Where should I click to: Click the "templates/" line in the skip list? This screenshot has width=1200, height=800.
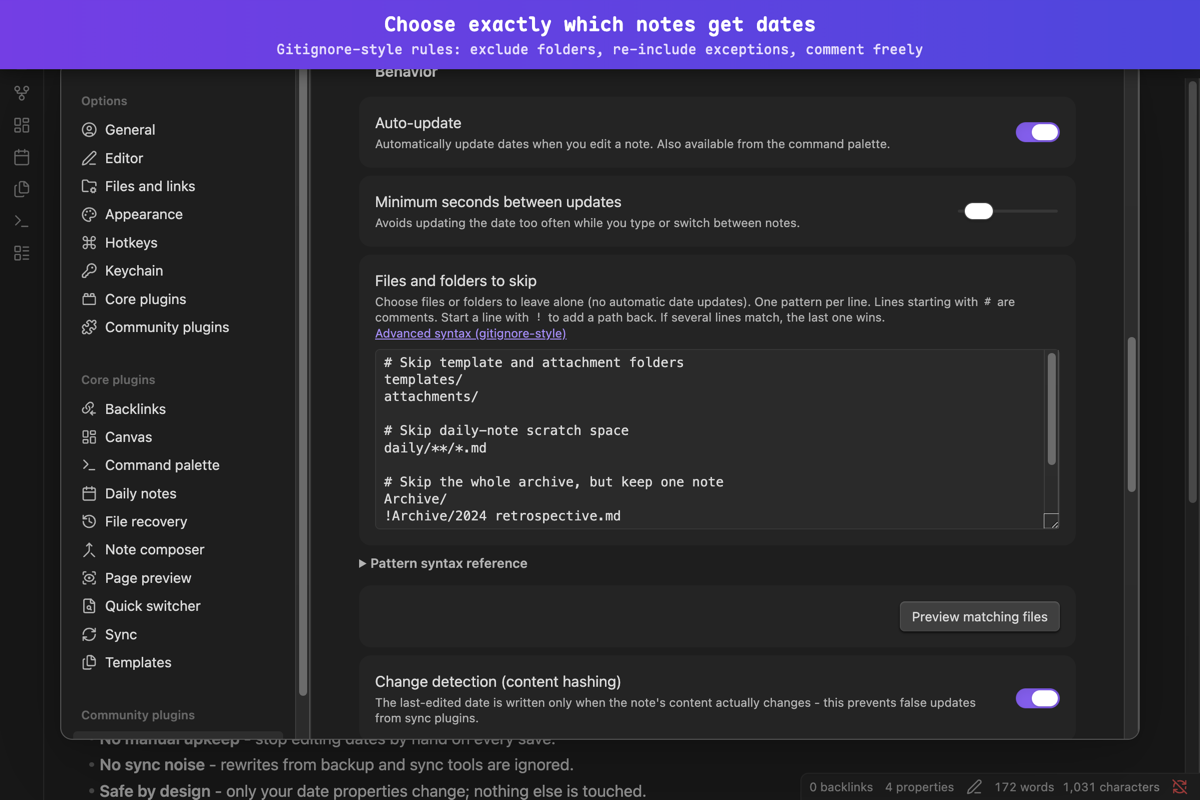click(x=423, y=379)
